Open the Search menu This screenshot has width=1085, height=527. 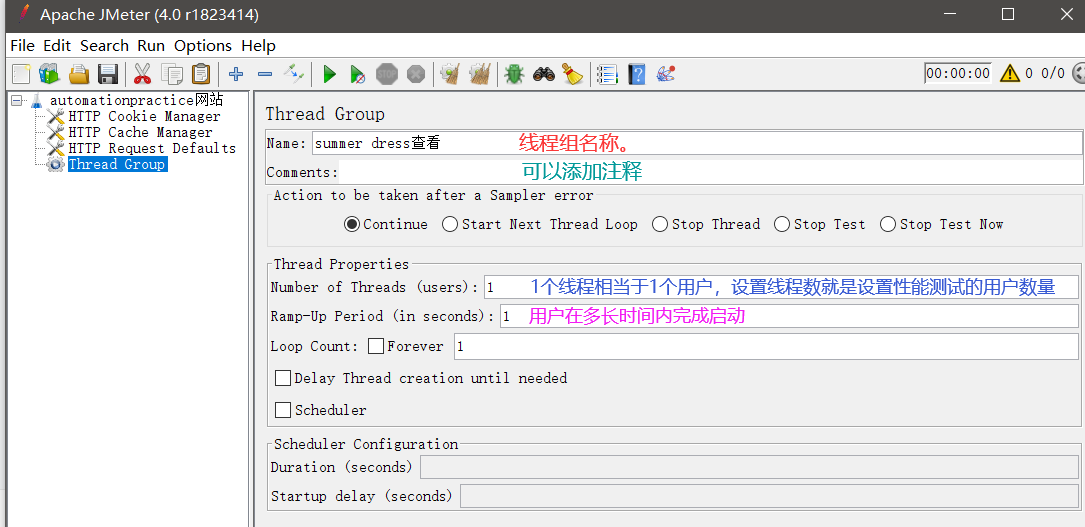(x=104, y=46)
